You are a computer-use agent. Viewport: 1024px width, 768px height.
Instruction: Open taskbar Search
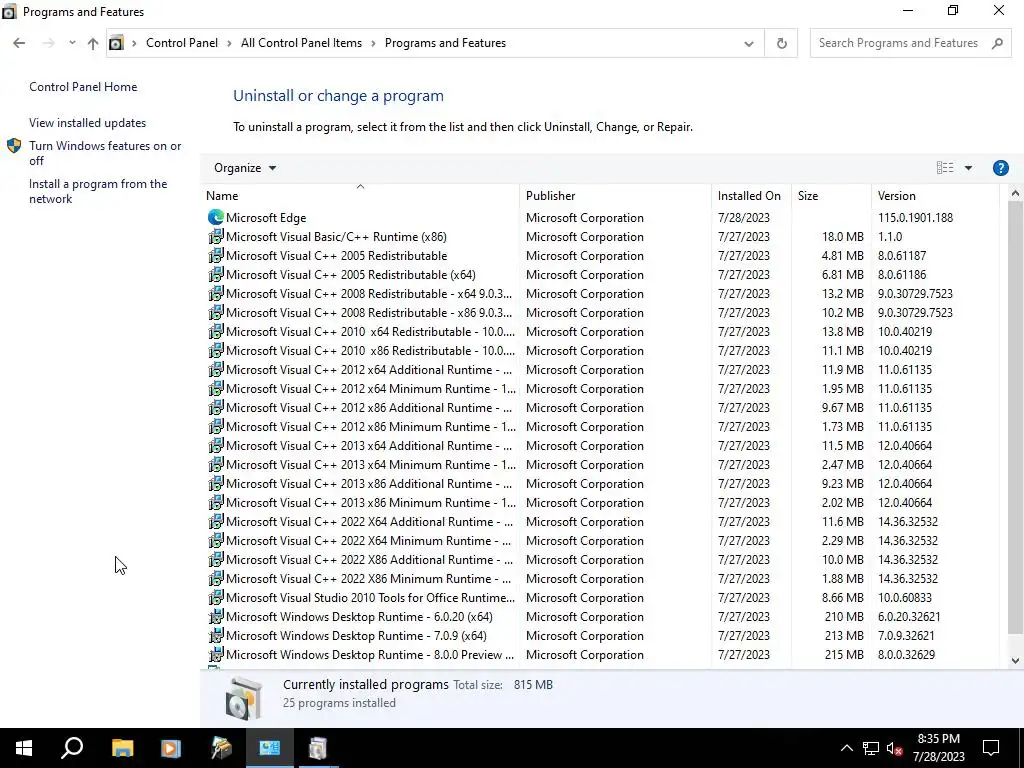pos(72,748)
